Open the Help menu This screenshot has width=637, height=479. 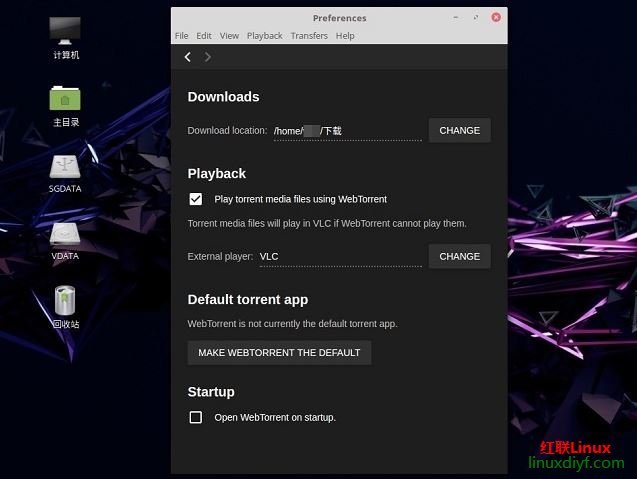(345, 36)
